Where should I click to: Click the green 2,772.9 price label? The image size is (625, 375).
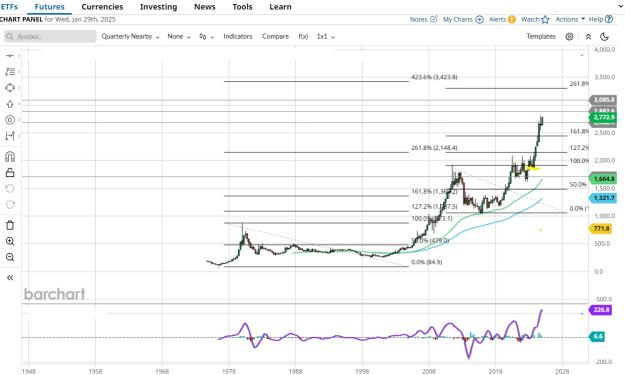[603, 117]
